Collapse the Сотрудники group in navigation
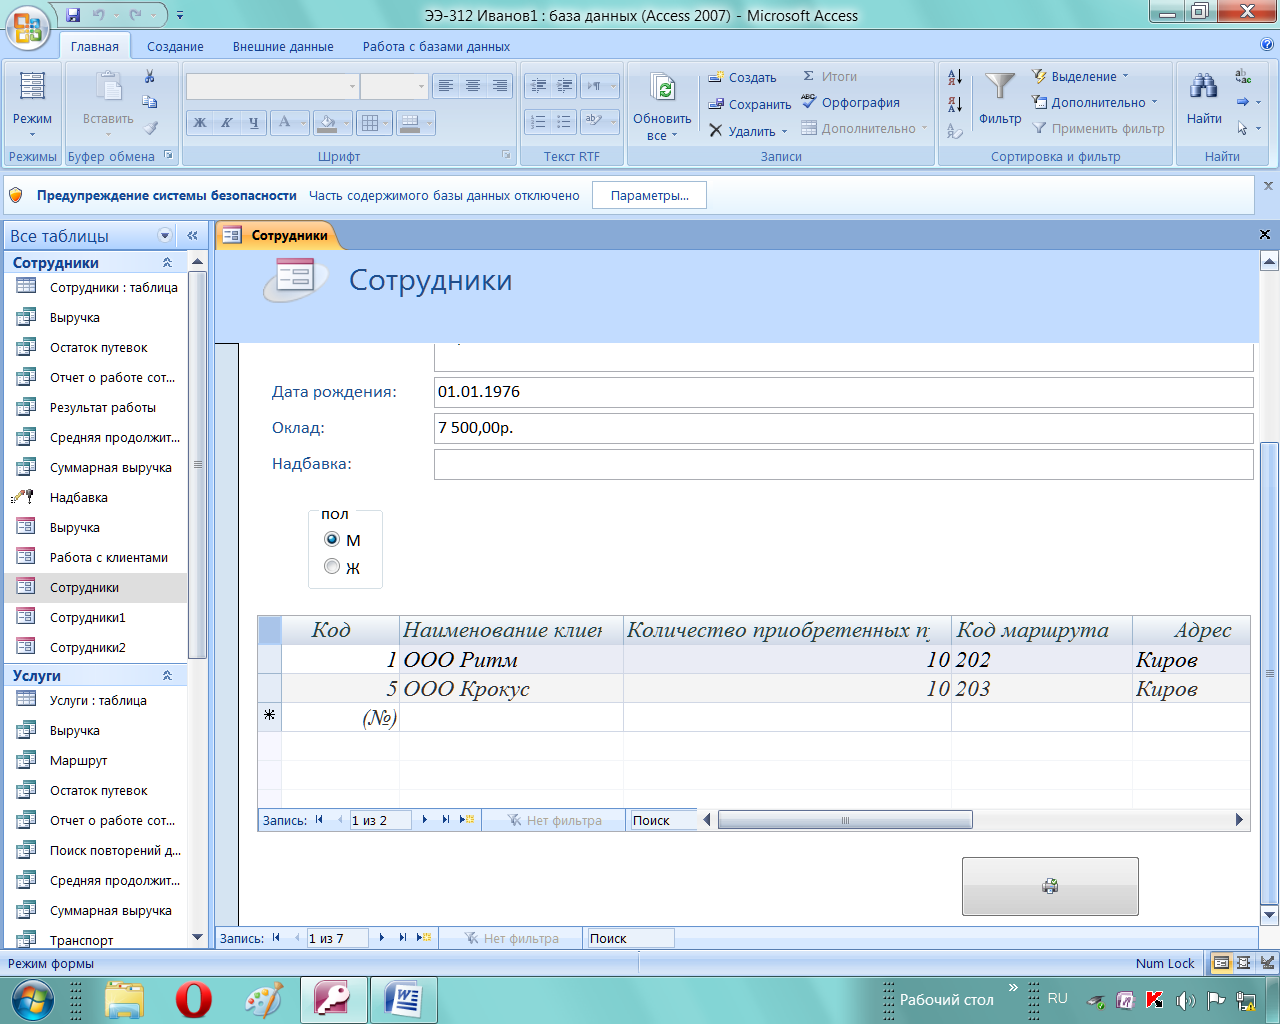The image size is (1280, 1024). click(x=167, y=262)
